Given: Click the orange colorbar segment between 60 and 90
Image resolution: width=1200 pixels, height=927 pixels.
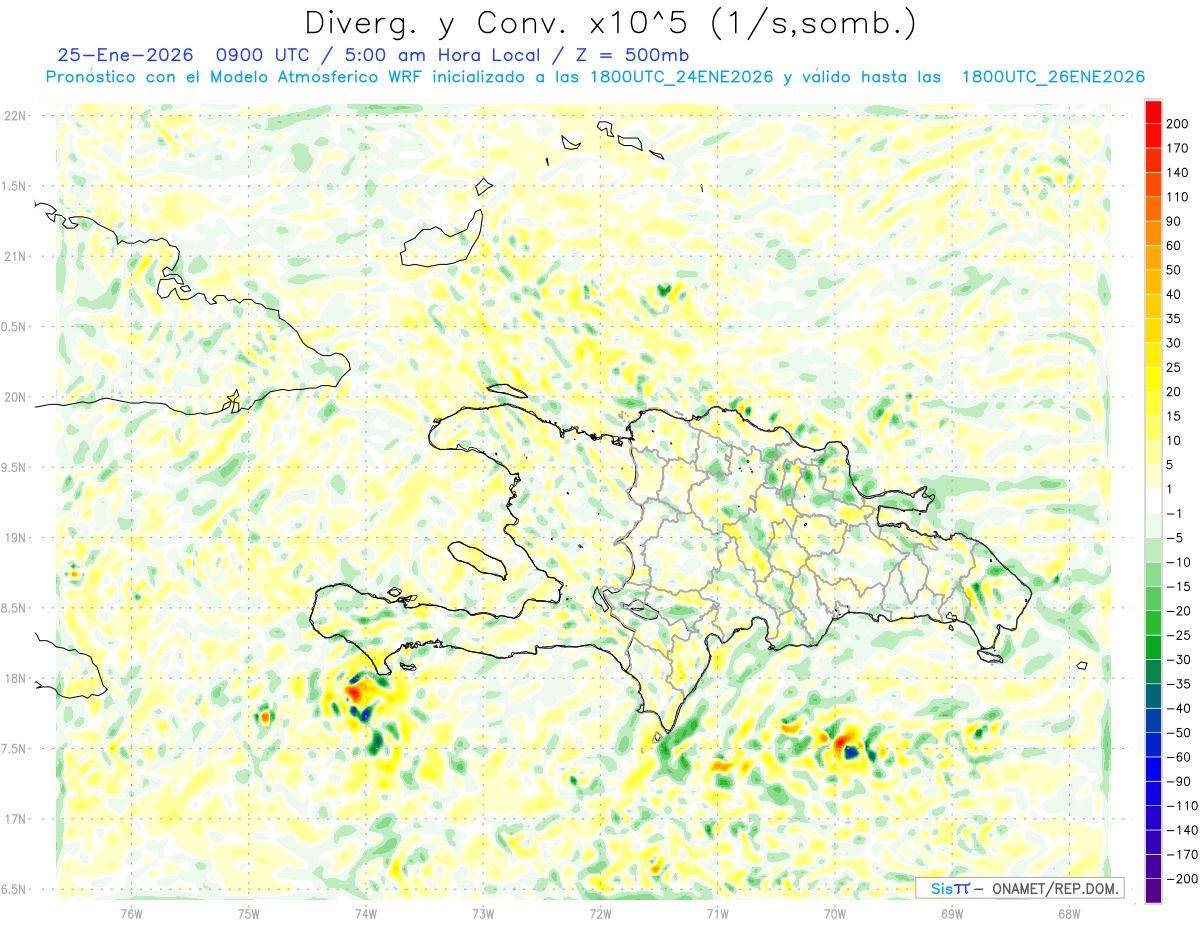Looking at the screenshot, I should tap(1153, 234).
